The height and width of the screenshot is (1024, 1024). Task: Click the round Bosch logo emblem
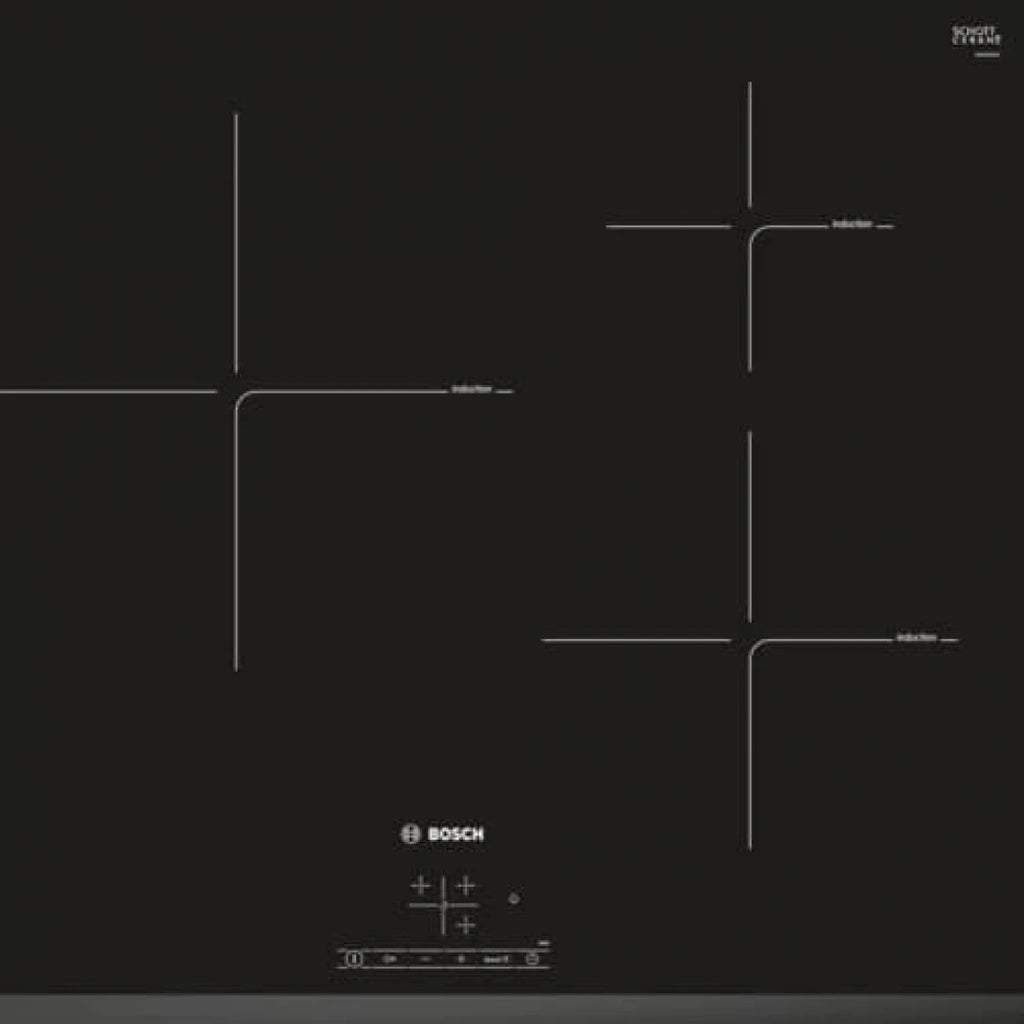pos(410,834)
